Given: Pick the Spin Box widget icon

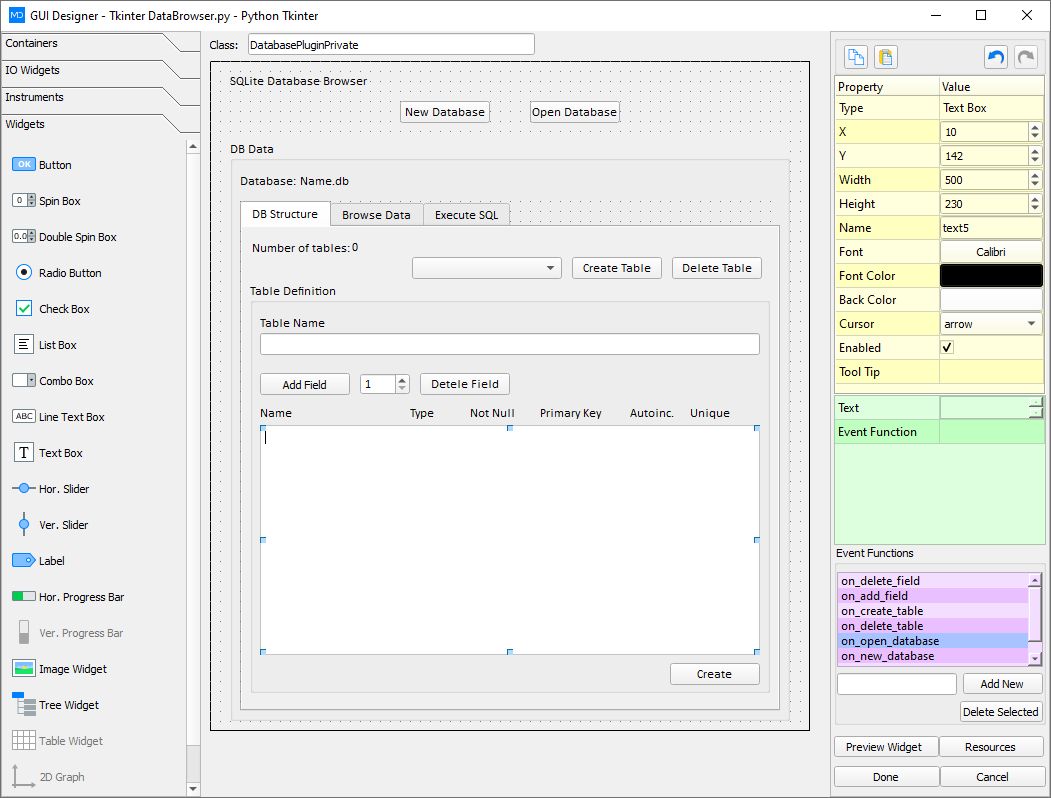Looking at the screenshot, I should (x=23, y=200).
